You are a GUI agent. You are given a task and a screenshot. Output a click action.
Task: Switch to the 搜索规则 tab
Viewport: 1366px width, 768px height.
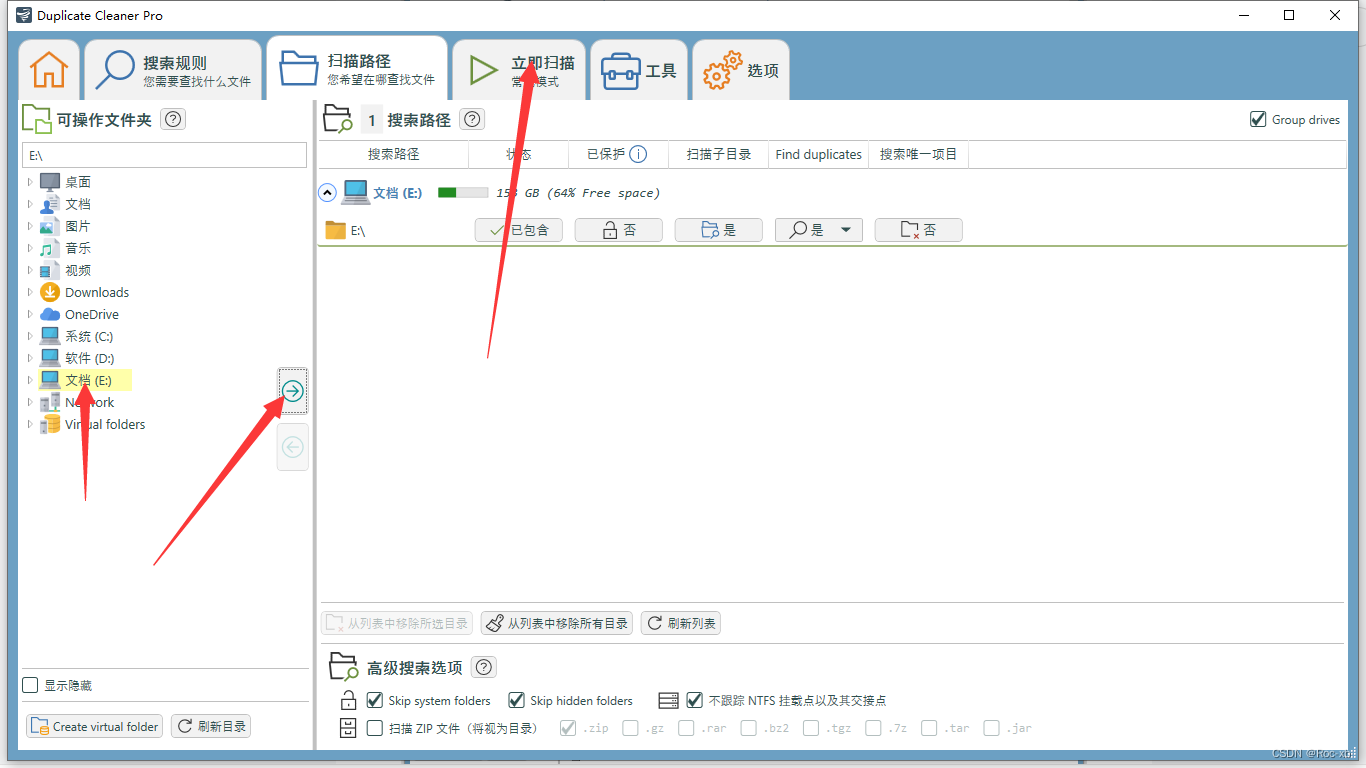[x=173, y=70]
